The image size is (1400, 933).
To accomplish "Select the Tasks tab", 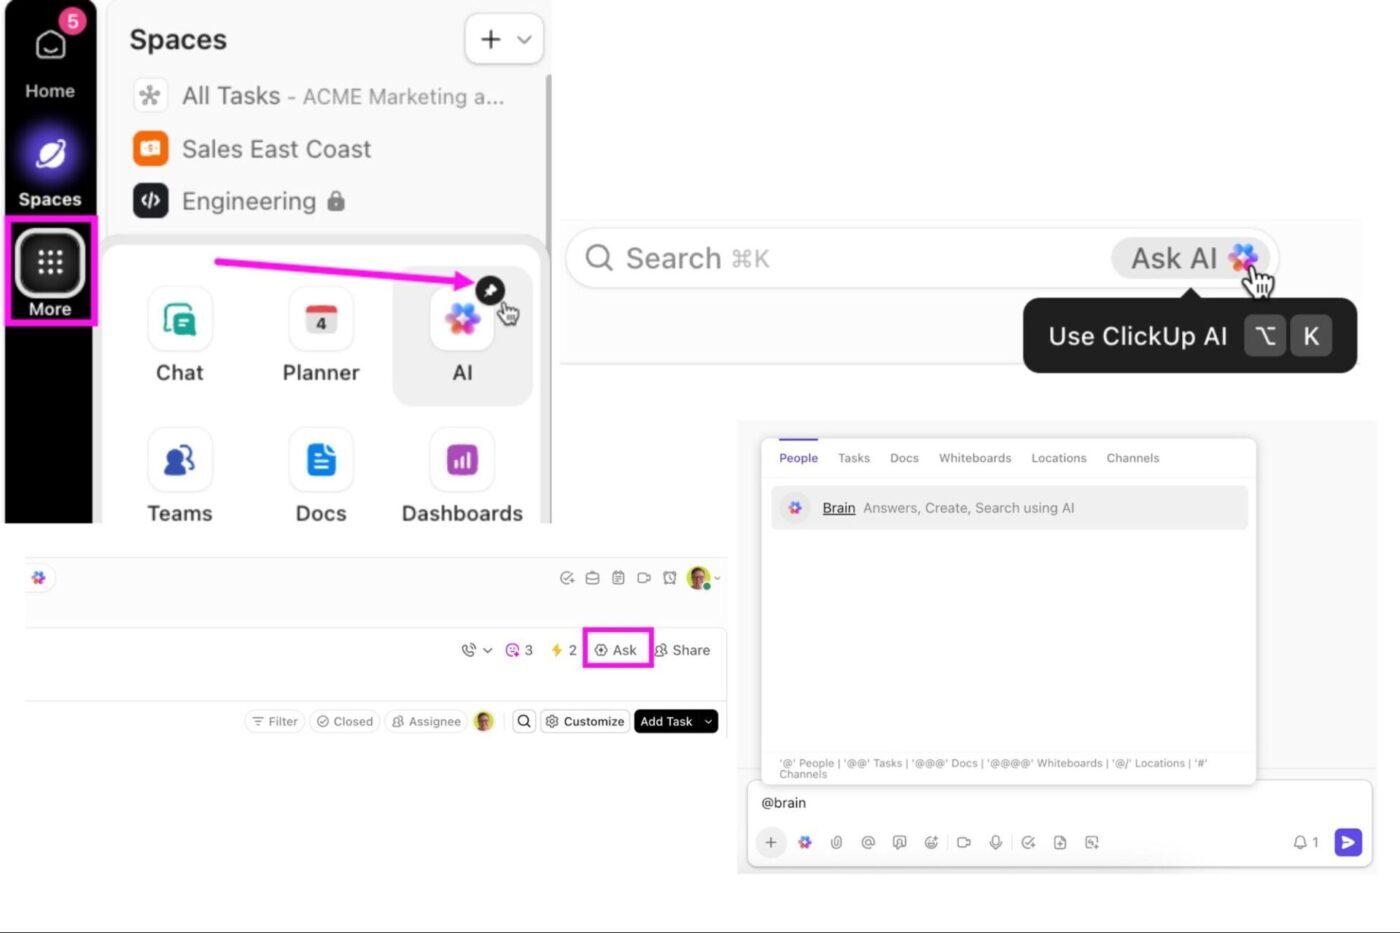I will (853, 458).
